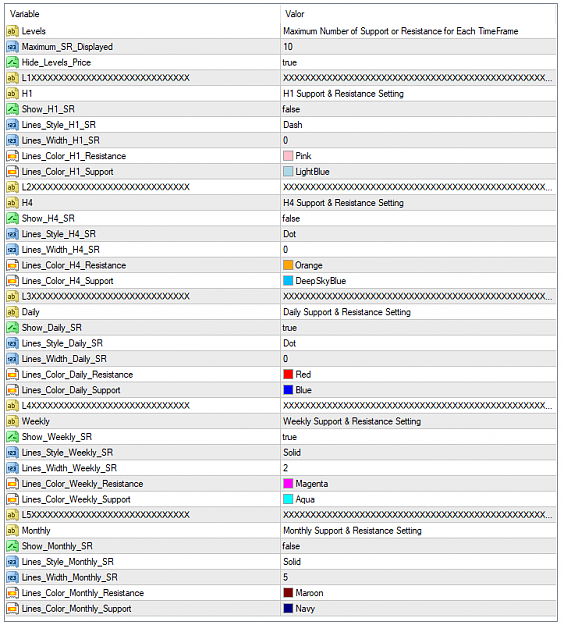
Task: Select the Monthly Support & Resistance Setting text
Action: [x=352, y=531]
